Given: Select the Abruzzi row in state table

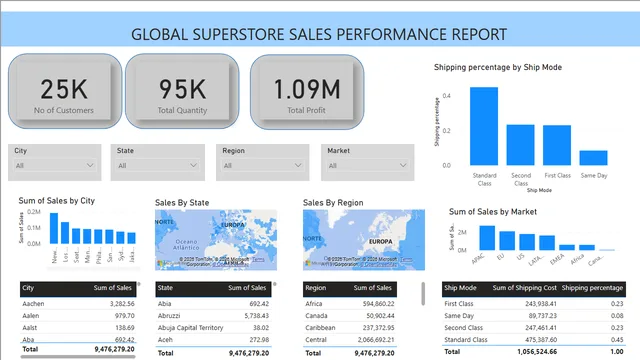Looking at the screenshot, I should tap(213, 316).
